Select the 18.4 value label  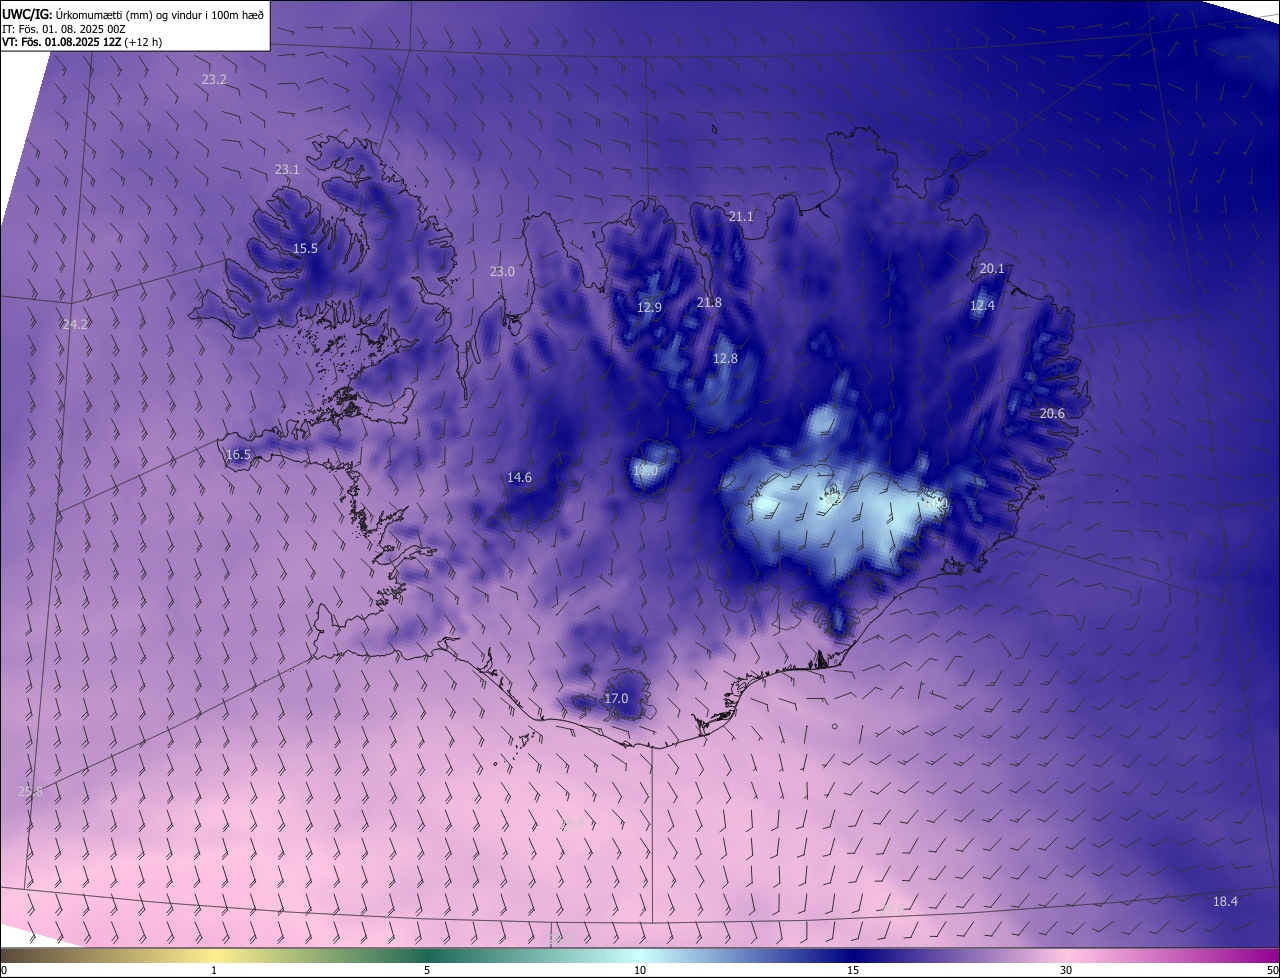1225,902
